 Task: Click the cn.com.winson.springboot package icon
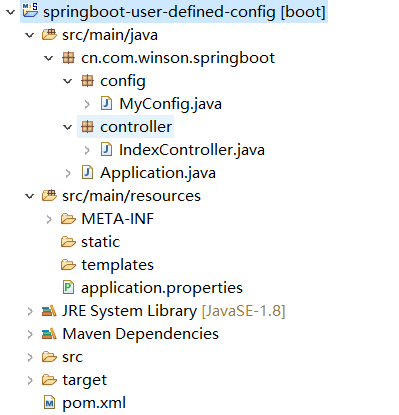coord(68,58)
